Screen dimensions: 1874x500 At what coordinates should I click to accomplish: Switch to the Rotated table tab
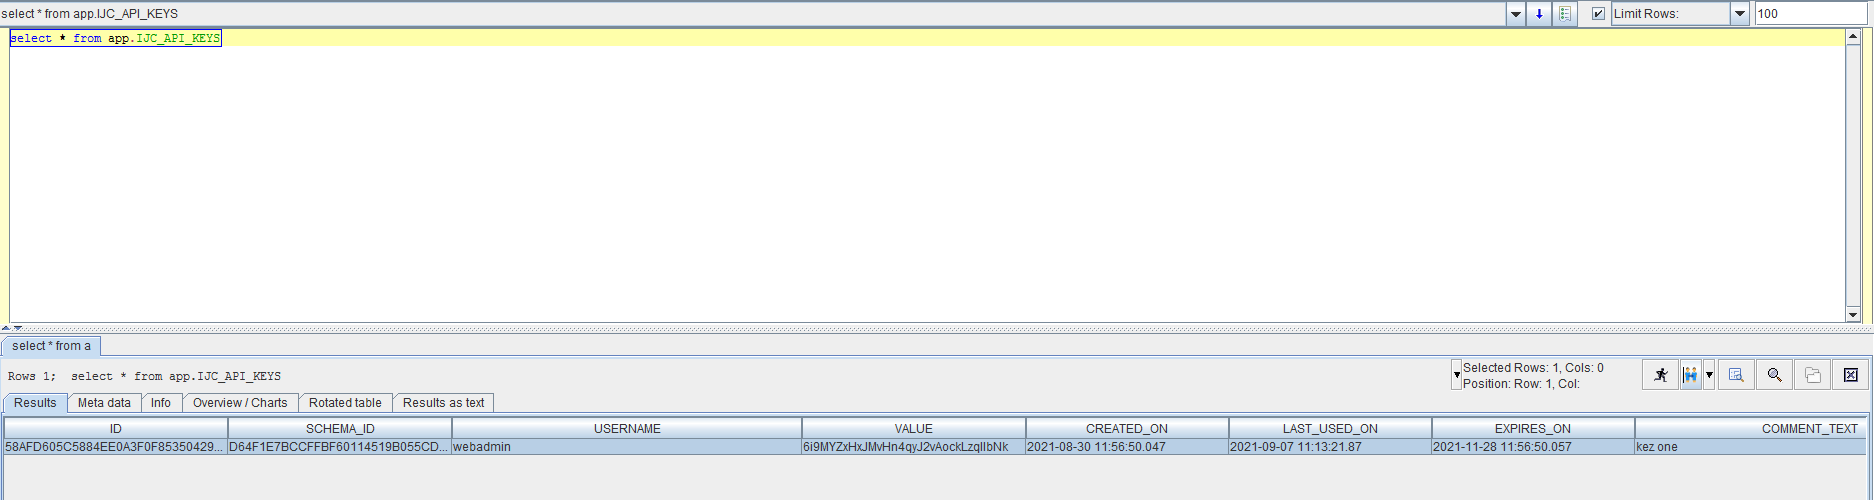click(345, 403)
